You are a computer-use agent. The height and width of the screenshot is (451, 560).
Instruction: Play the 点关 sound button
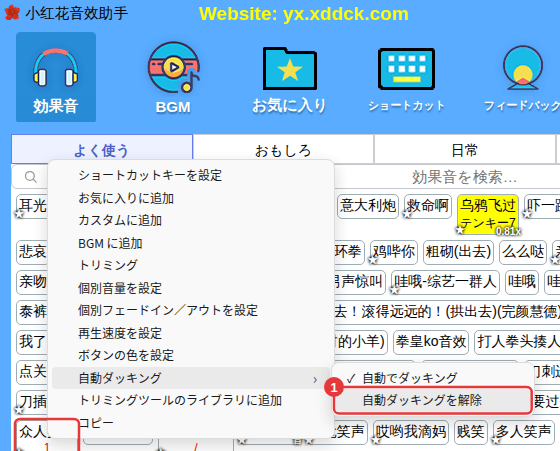coord(32,372)
